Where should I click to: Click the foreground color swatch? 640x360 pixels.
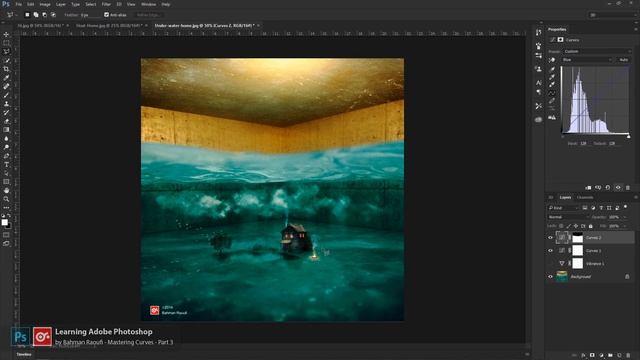click(4, 222)
